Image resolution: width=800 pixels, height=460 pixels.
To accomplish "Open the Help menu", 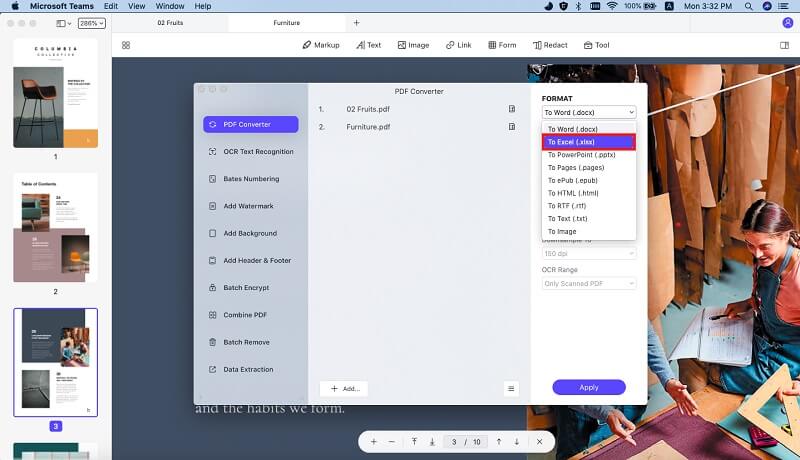I will tap(203, 6).
